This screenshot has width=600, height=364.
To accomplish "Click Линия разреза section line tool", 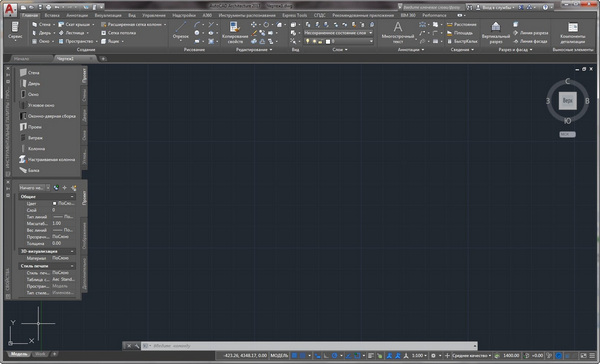I will 530,33.
